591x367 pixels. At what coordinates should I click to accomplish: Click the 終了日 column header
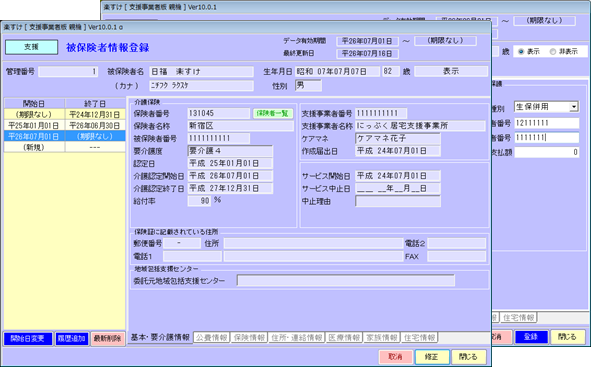95,104
